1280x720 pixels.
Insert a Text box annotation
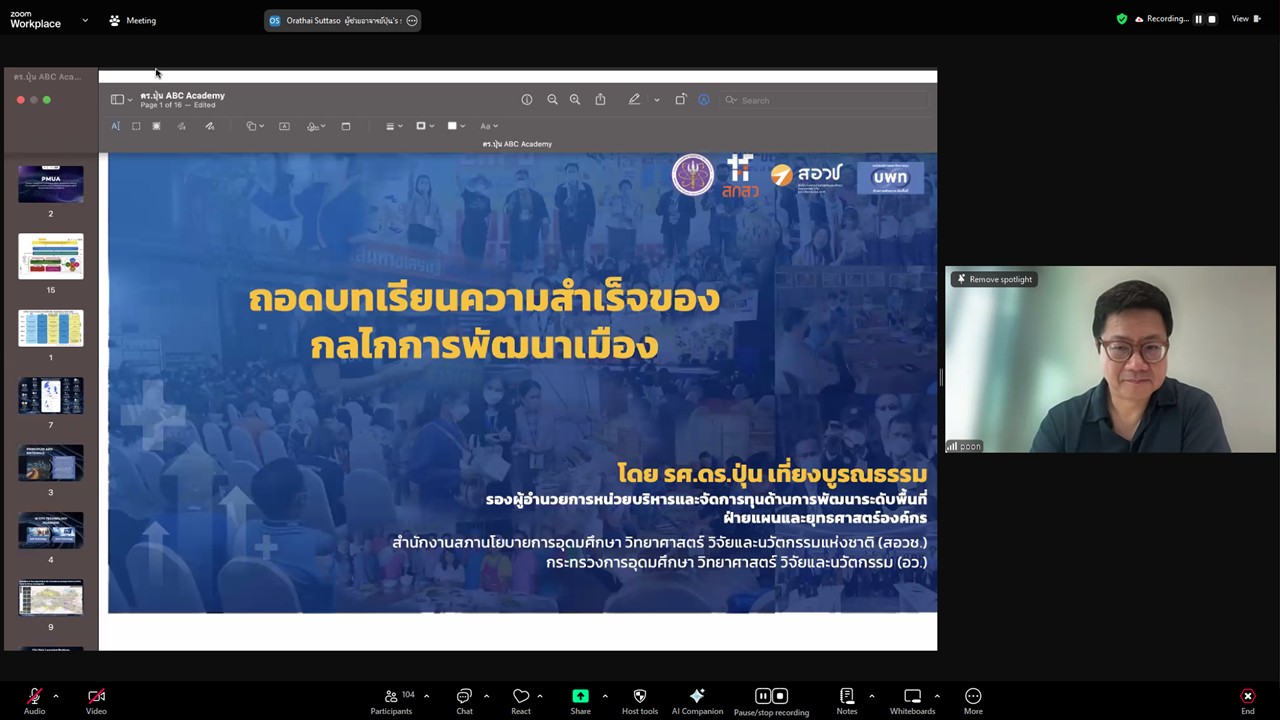tap(284, 126)
